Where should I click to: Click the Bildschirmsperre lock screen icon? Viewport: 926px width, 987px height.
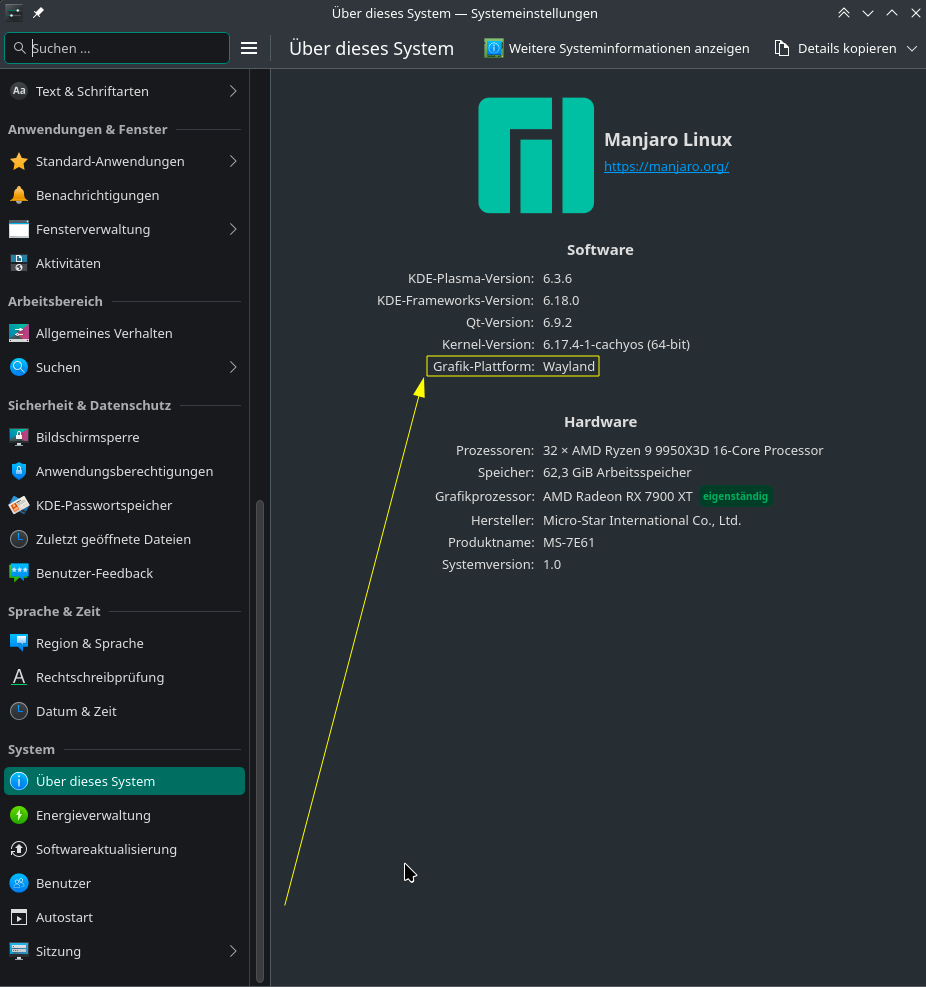(19, 437)
